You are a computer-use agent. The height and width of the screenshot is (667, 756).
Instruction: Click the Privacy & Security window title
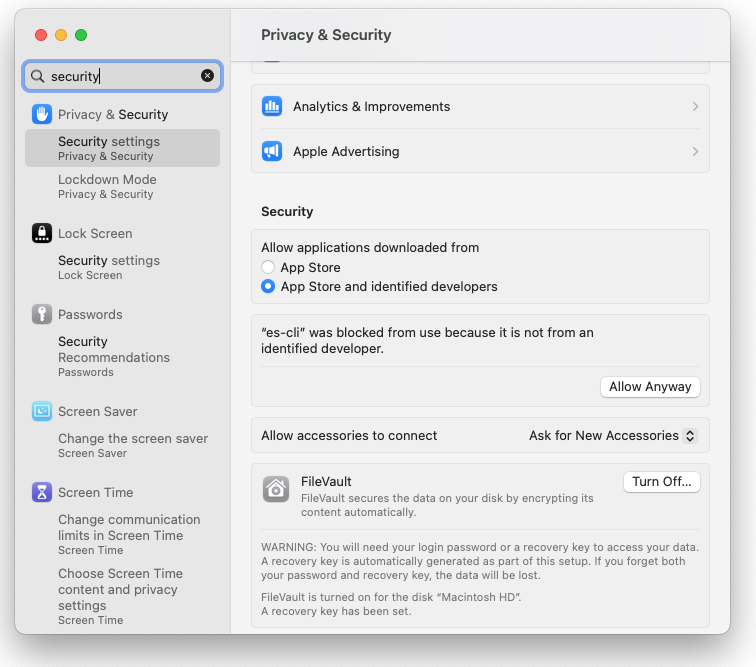(326, 35)
